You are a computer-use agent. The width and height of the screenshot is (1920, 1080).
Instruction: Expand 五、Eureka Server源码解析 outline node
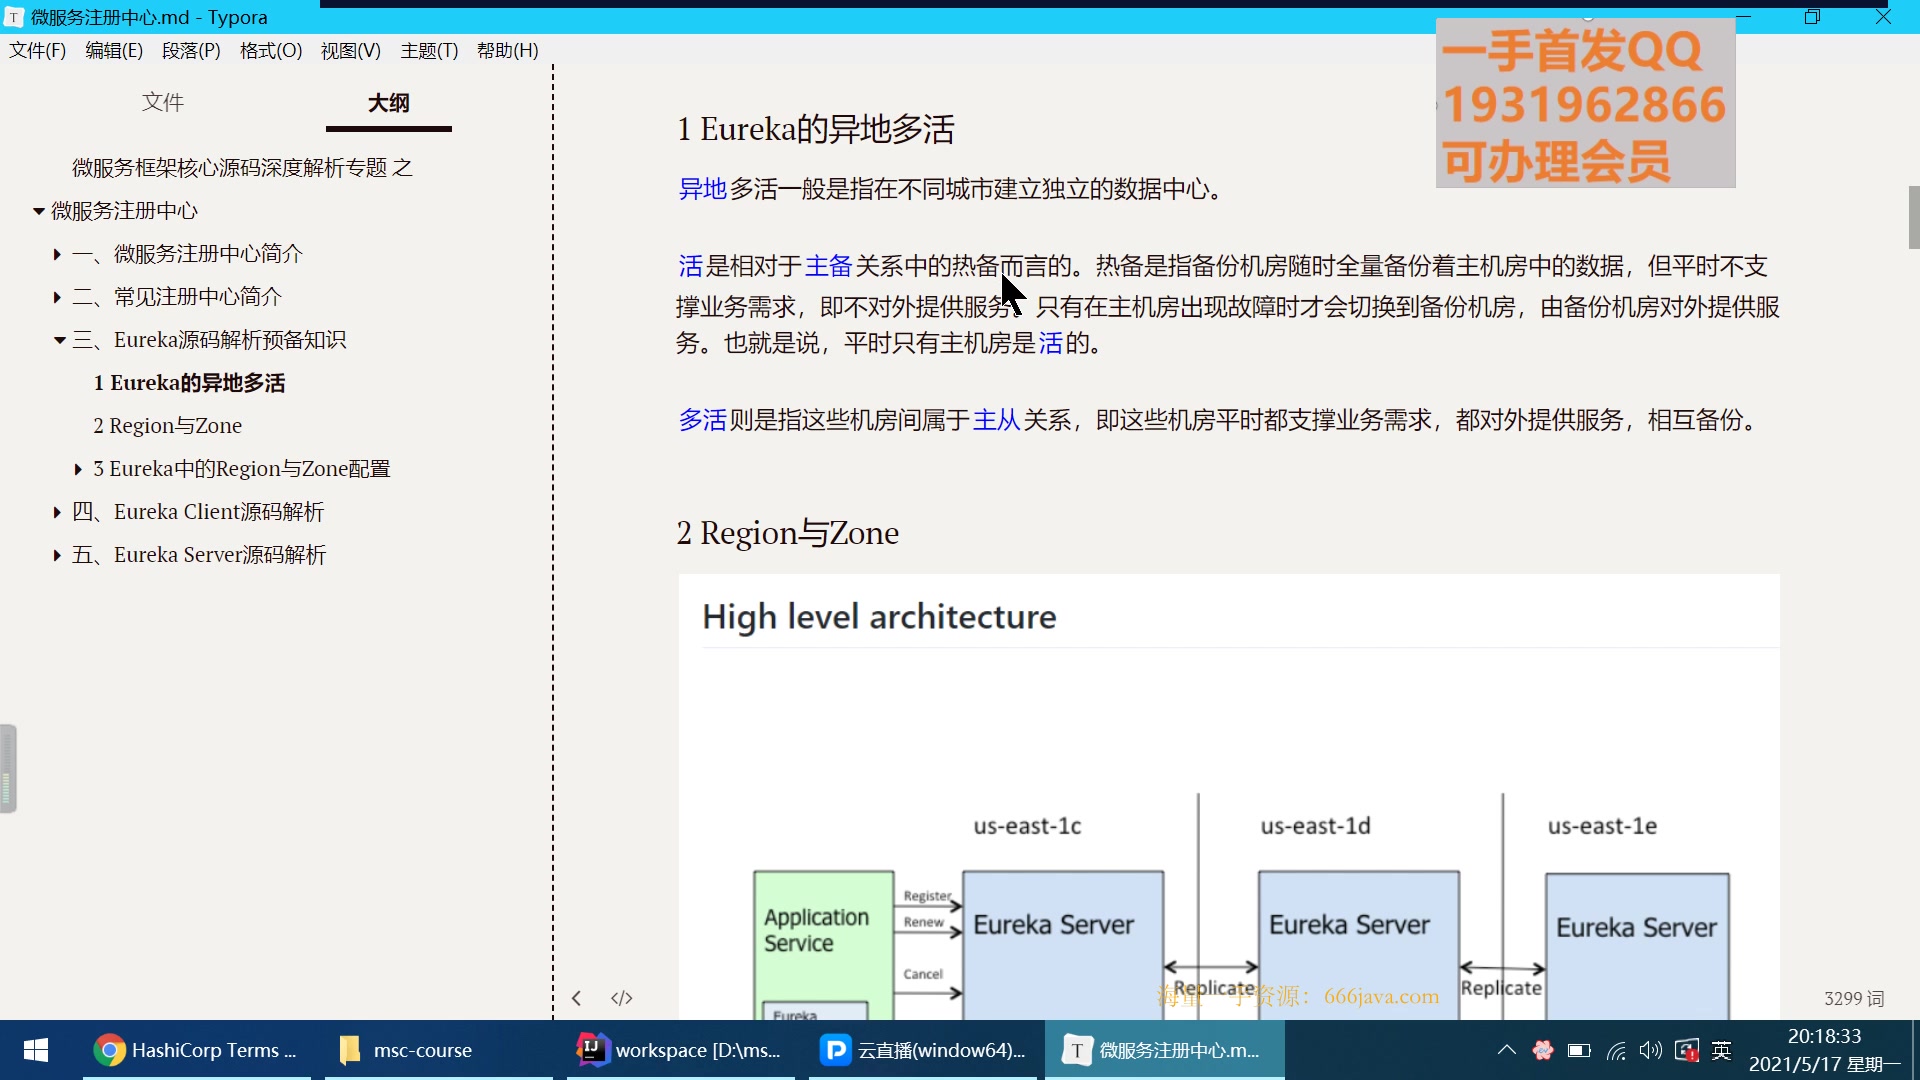click(x=57, y=556)
